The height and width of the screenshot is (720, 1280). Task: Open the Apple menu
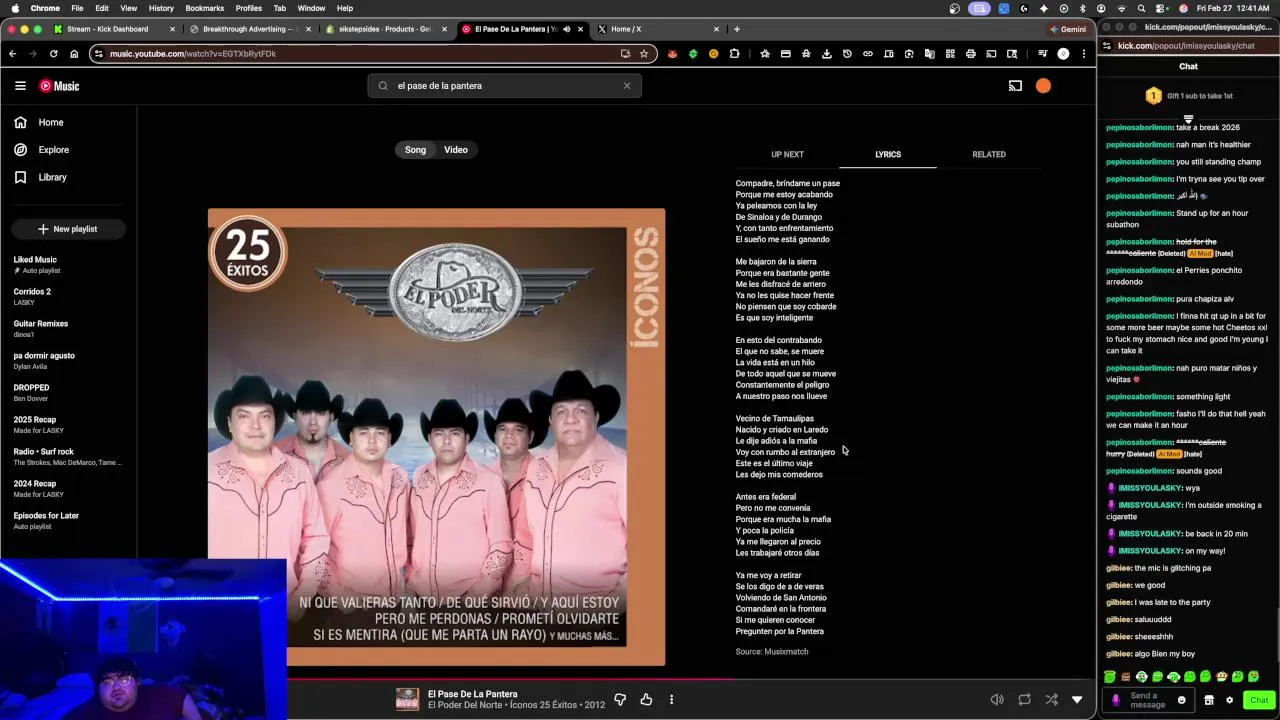14,8
